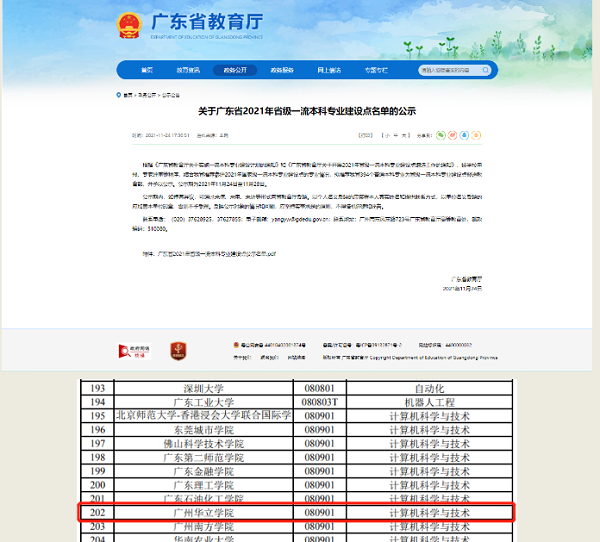Click the table cell 广东工业大学

point(204,402)
